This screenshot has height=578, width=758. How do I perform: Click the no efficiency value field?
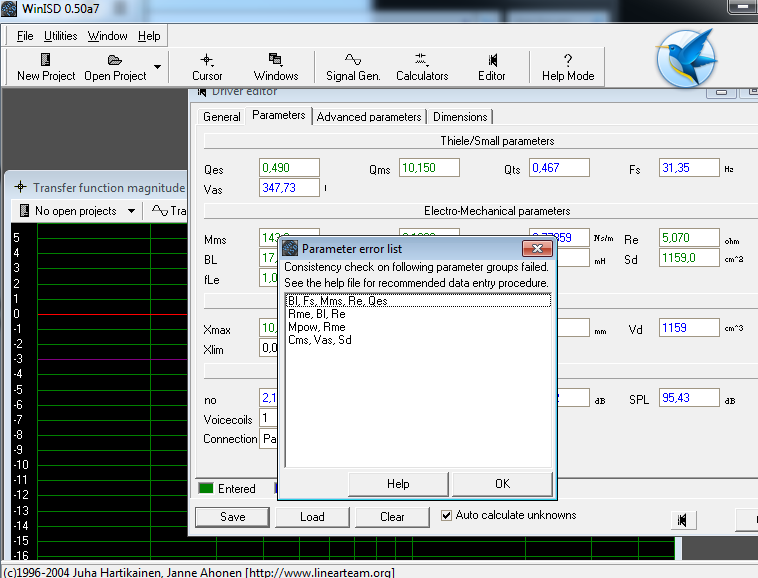coord(269,398)
